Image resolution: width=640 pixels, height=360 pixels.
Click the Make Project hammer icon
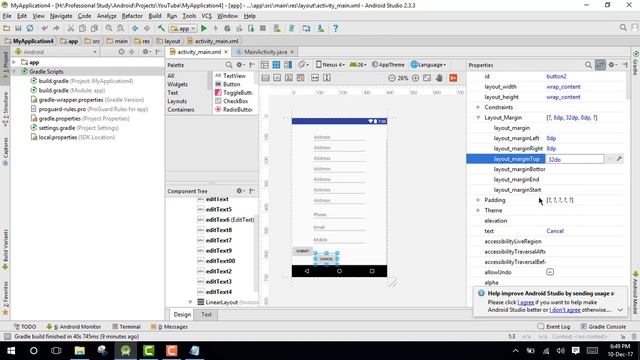pos(161,28)
